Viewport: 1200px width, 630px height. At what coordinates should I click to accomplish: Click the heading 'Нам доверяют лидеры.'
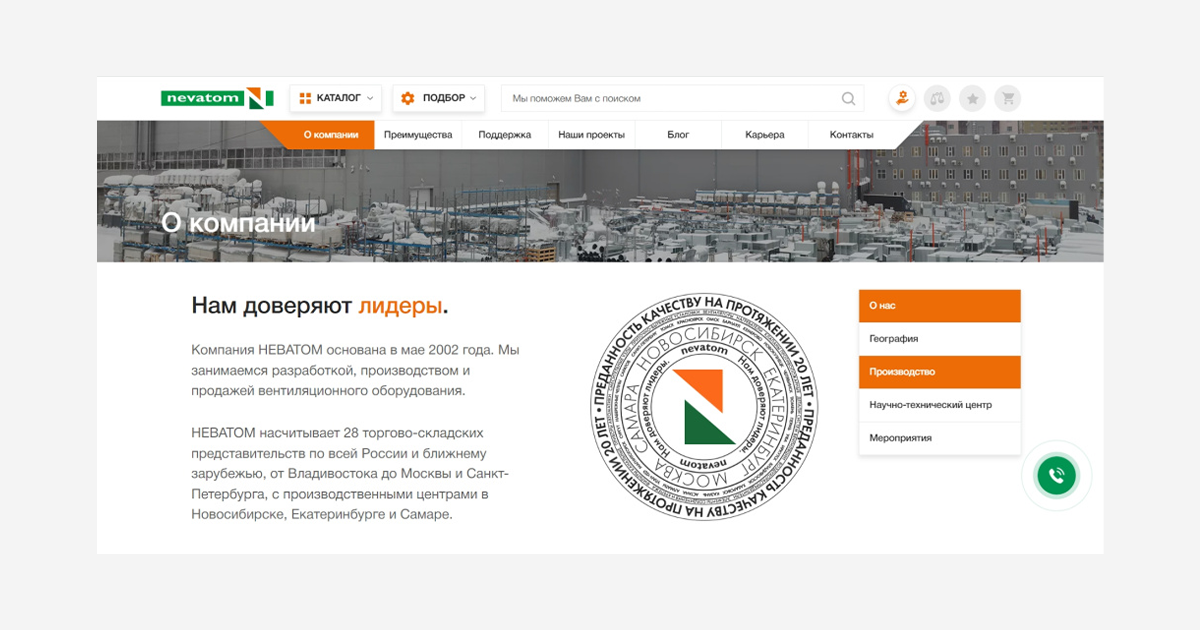click(320, 305)
